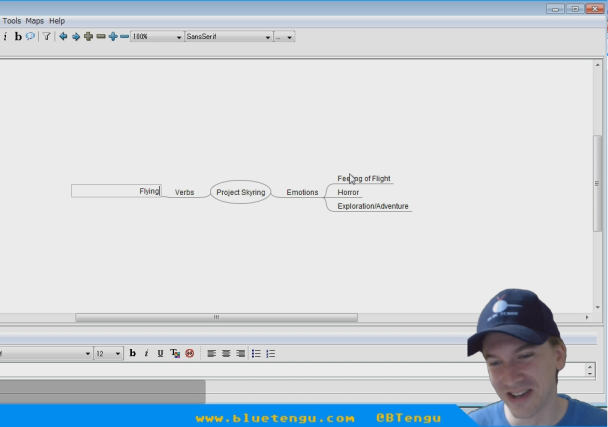
Task: Select the Horror node
Action: [348, 192]
